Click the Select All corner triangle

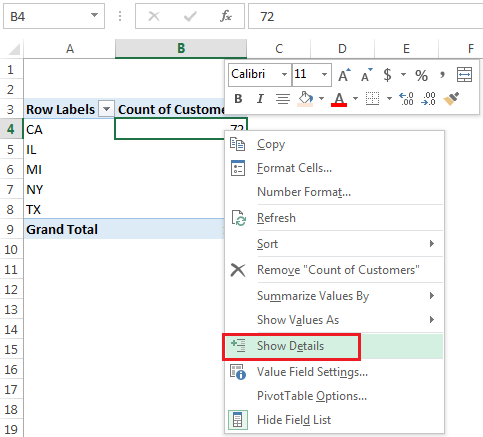(x=14, y=50)
